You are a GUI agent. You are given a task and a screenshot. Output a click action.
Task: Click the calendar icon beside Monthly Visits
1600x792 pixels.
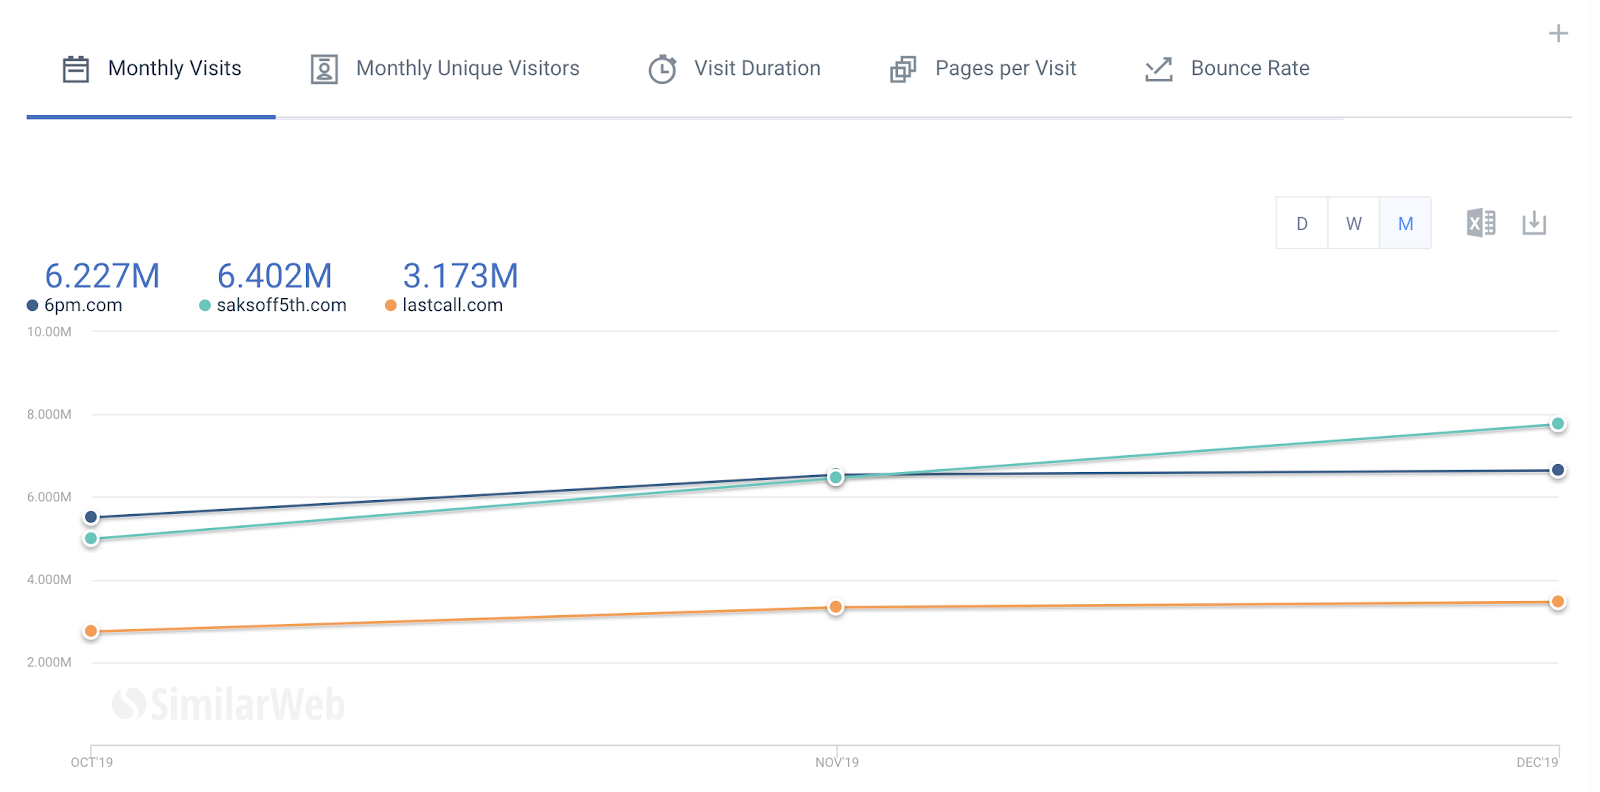point(76,69)
